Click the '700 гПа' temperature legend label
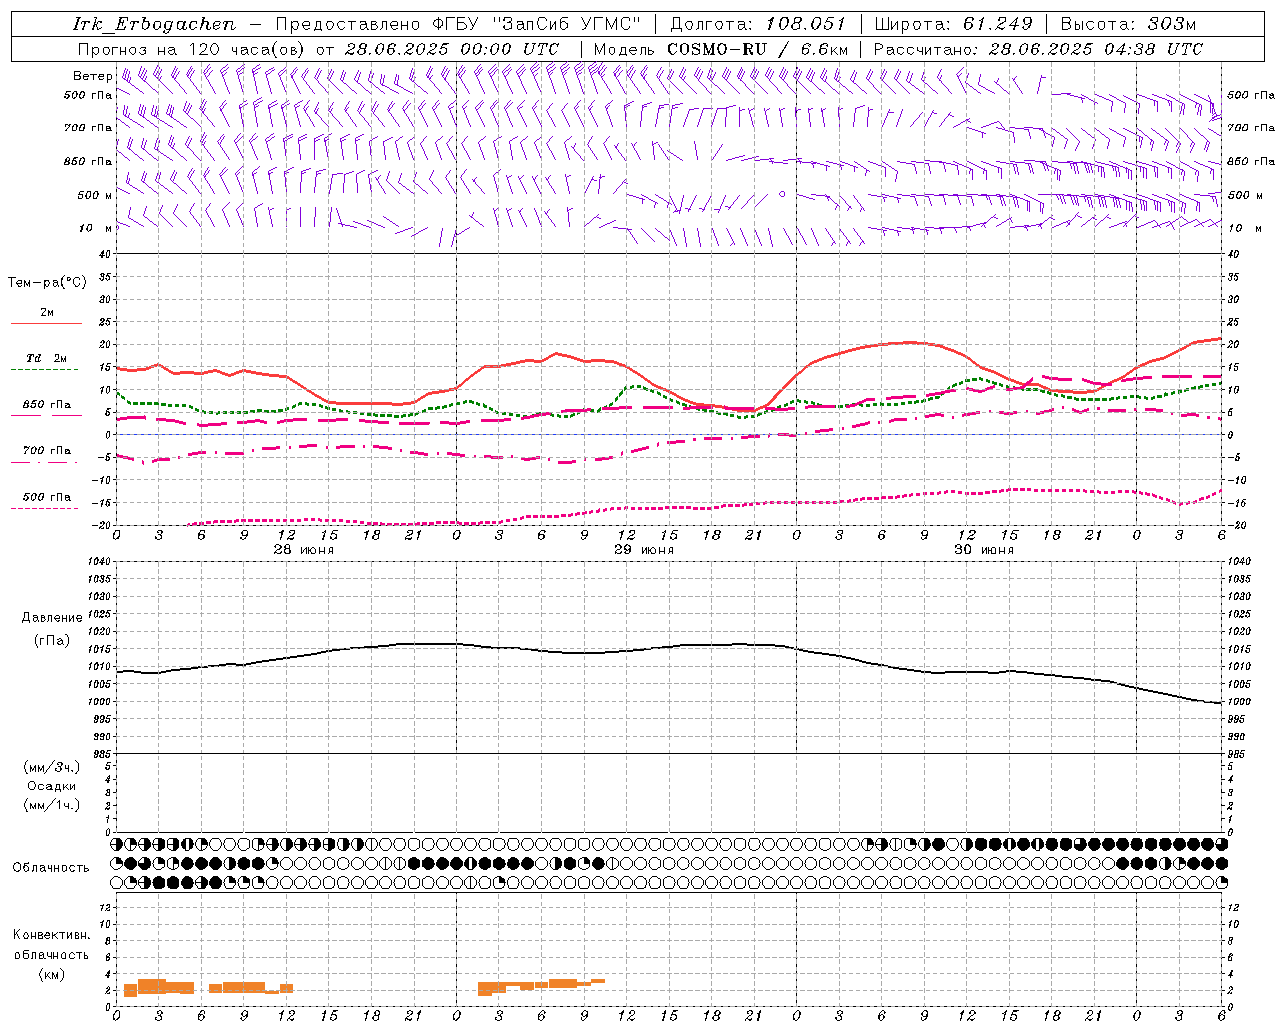 [x=47, y=451]
